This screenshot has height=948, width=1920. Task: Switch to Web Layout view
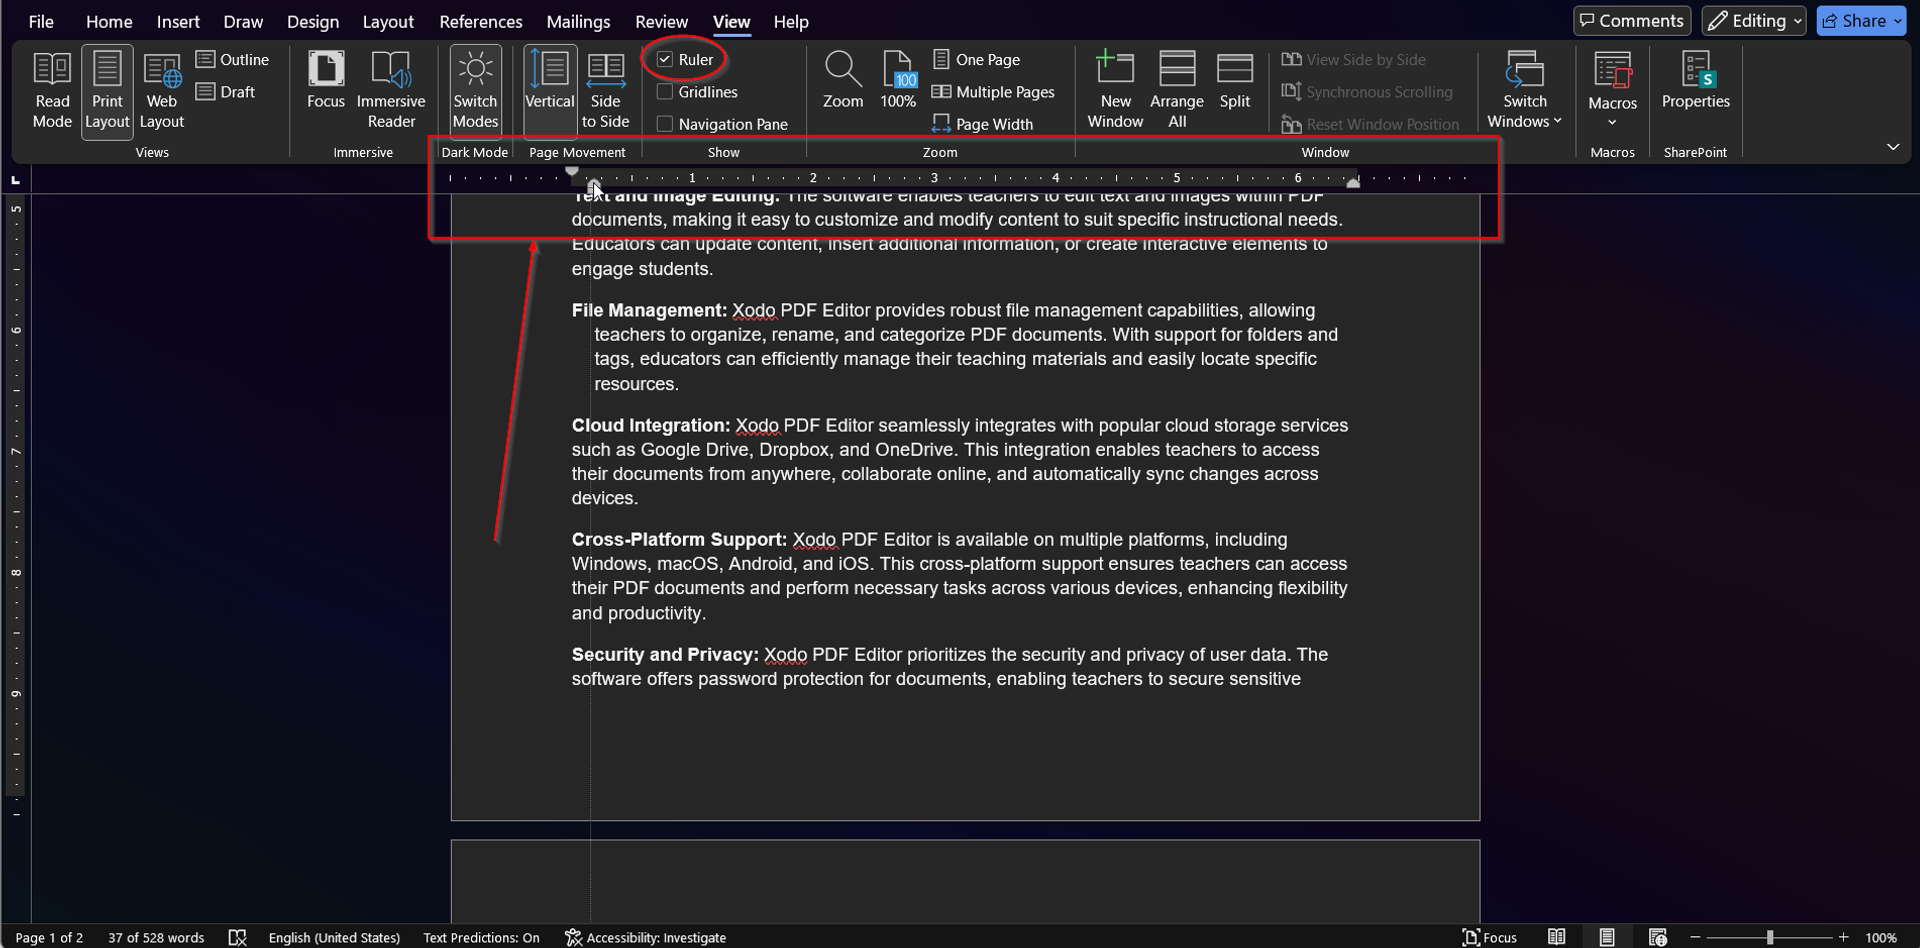click(161, 91)
